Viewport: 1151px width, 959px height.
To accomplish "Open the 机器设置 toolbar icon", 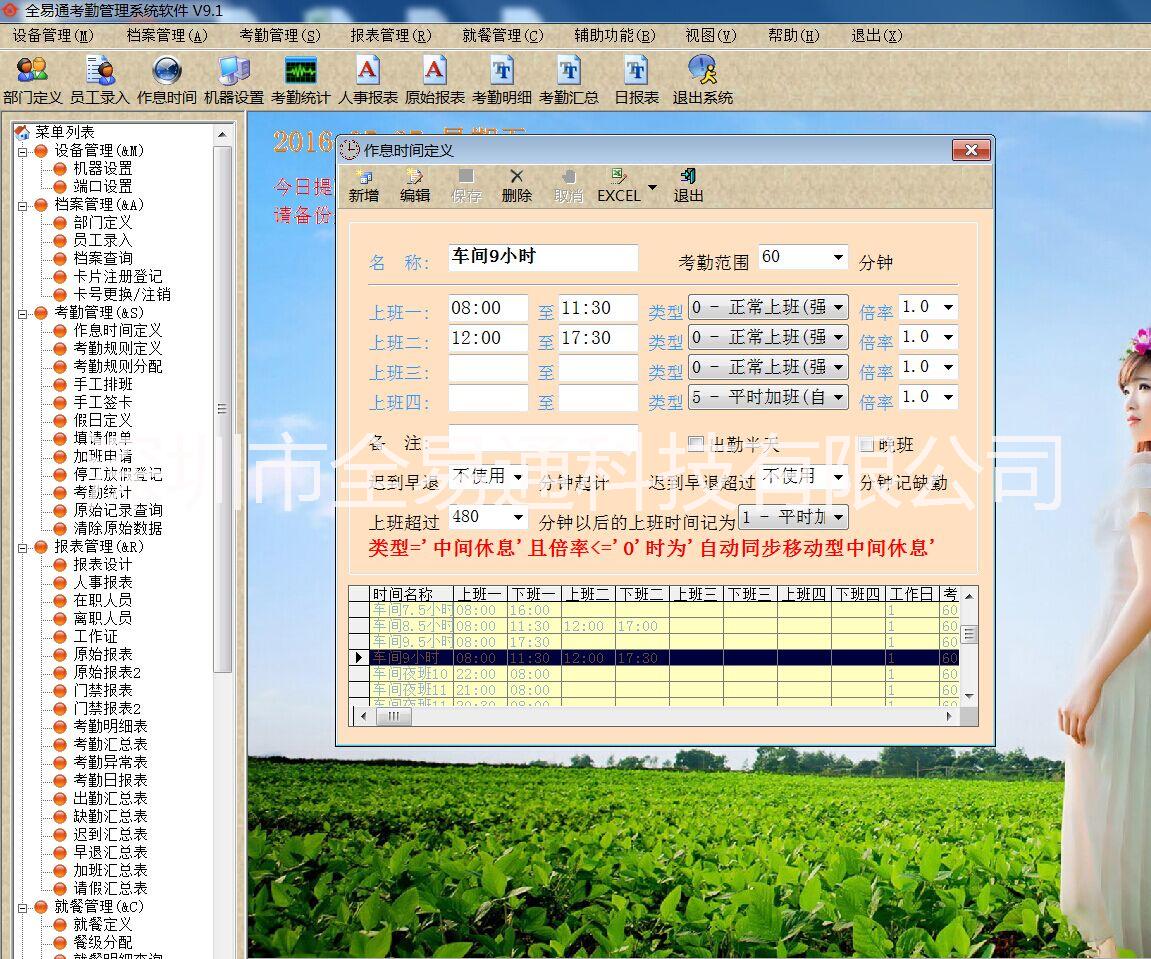I will (x=234, y=80).
